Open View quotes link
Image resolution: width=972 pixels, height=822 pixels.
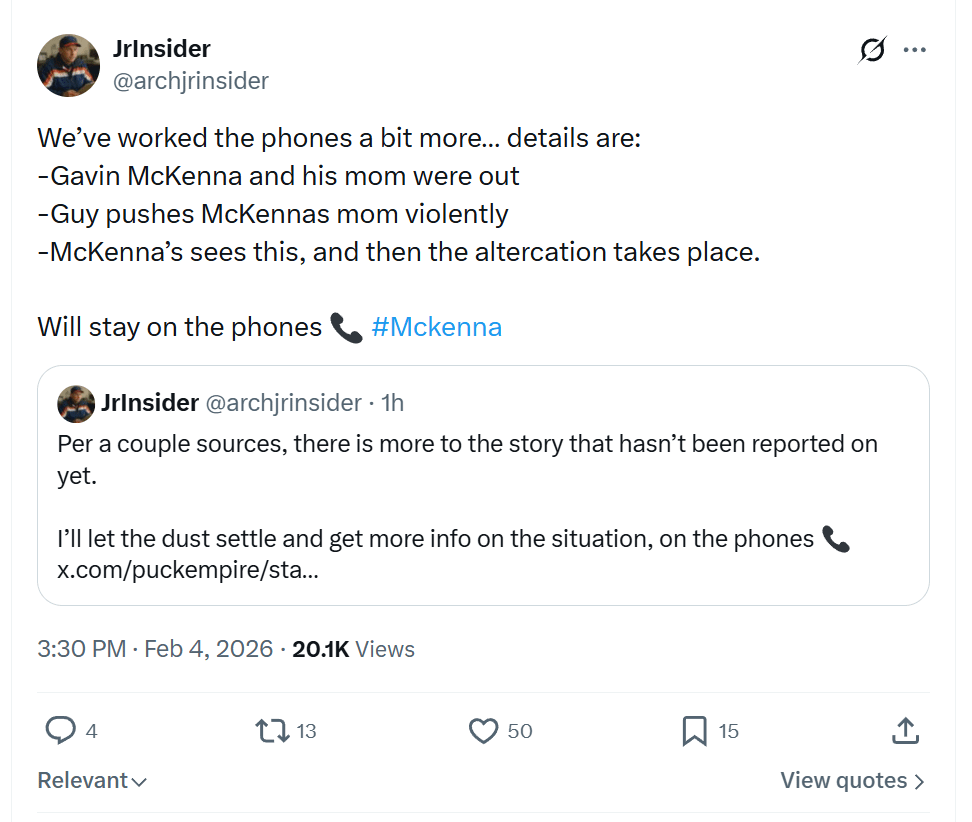852,781
